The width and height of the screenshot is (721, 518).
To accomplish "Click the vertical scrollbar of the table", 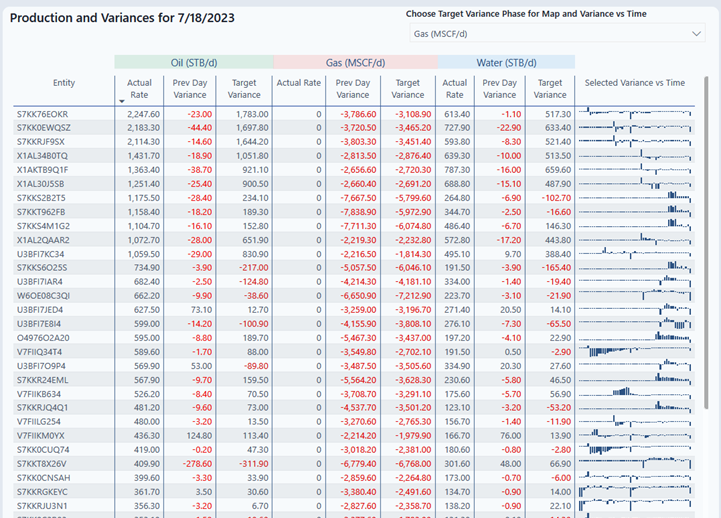I will point(706,242).
